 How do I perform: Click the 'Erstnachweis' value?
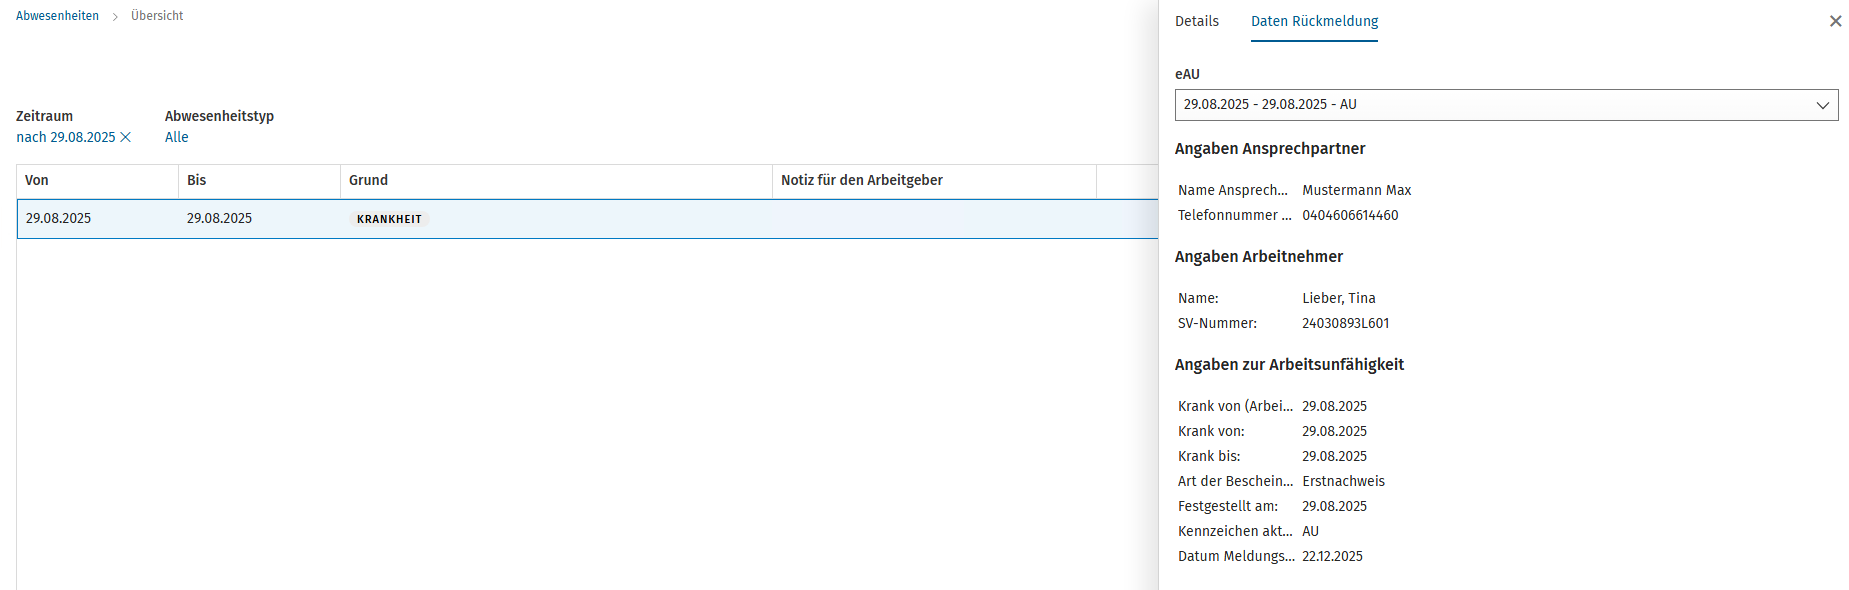1343,481
